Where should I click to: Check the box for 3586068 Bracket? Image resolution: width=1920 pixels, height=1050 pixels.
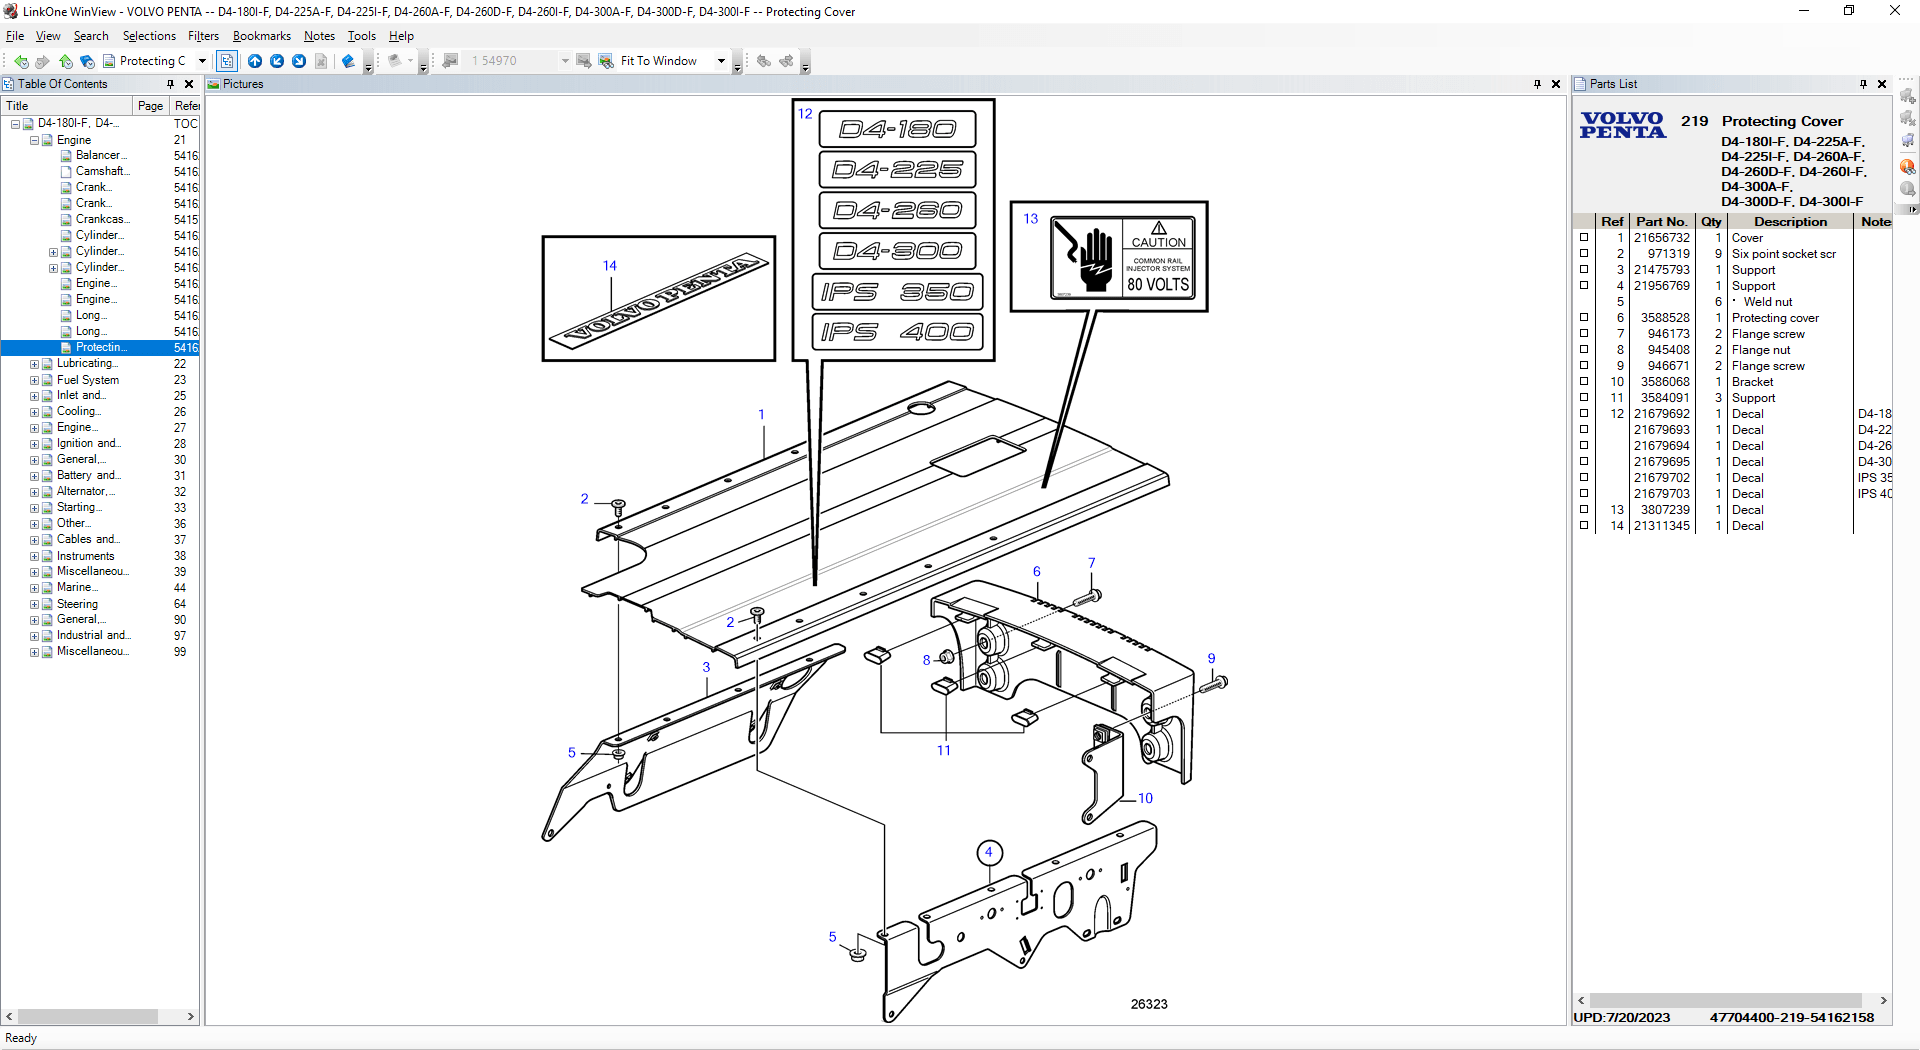(x=1584, y=382)
